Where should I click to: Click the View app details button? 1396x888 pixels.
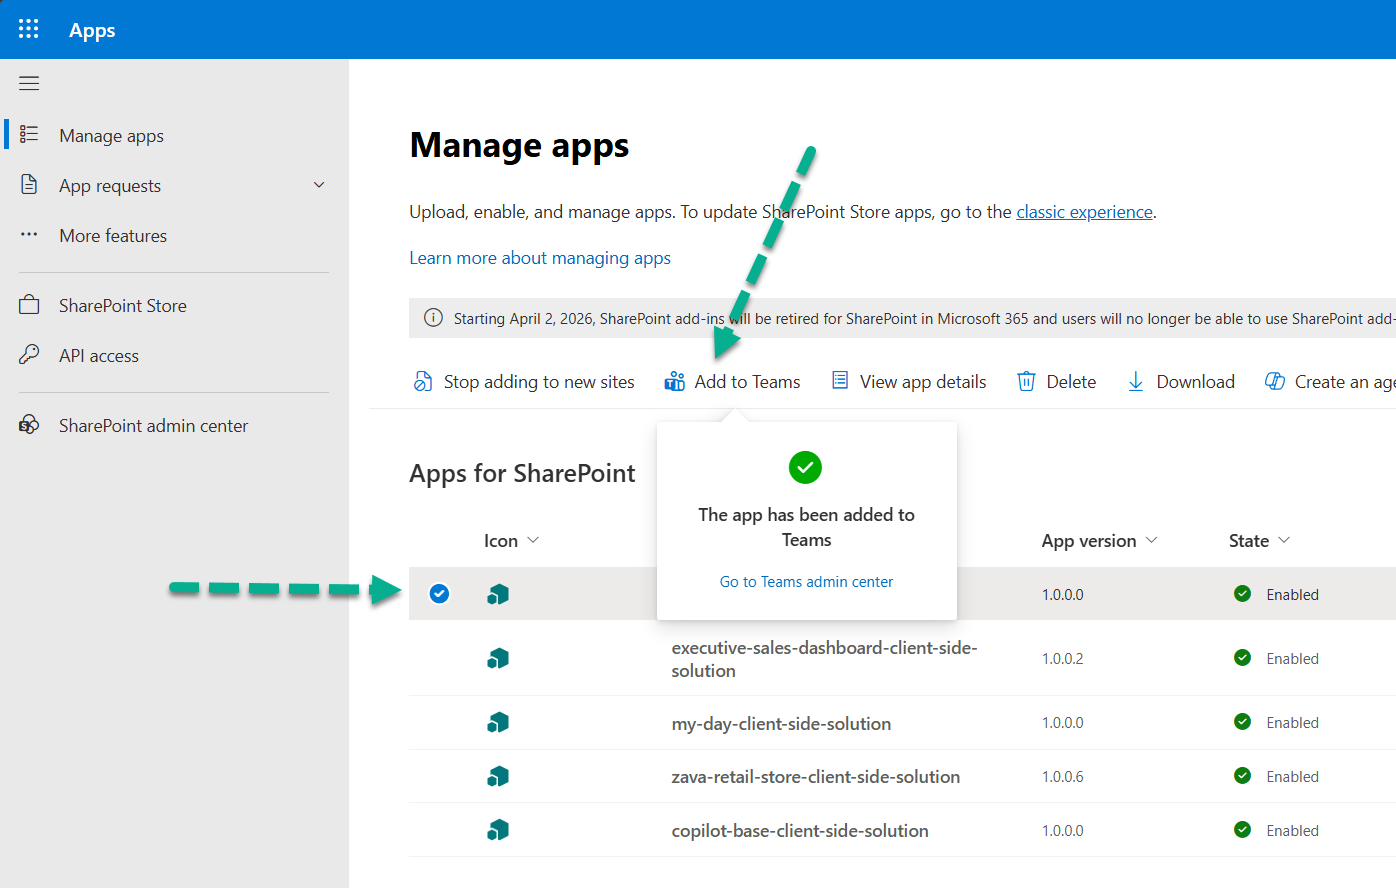pos(909,381)
